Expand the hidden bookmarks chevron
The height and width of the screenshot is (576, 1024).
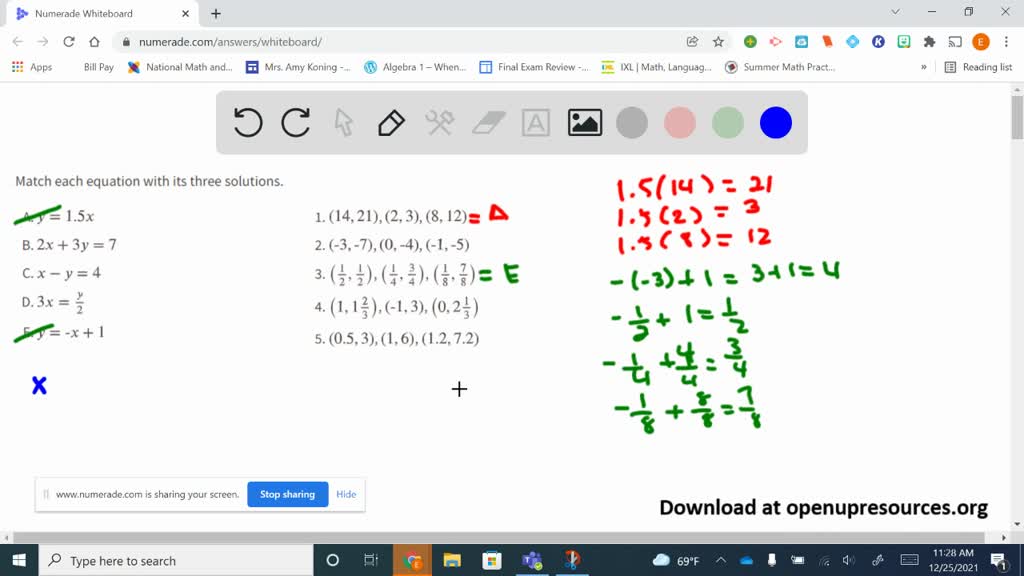924,67
